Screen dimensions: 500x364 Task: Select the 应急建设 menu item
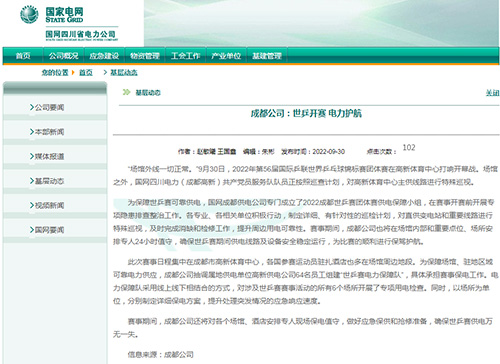coord(104,56)
